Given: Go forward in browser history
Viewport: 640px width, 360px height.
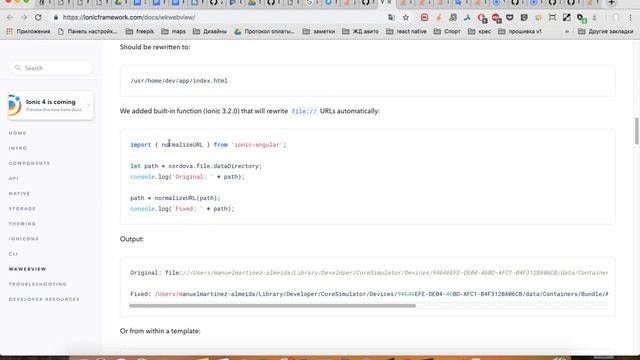Looking at the screenshot, I should pos(24,18).
